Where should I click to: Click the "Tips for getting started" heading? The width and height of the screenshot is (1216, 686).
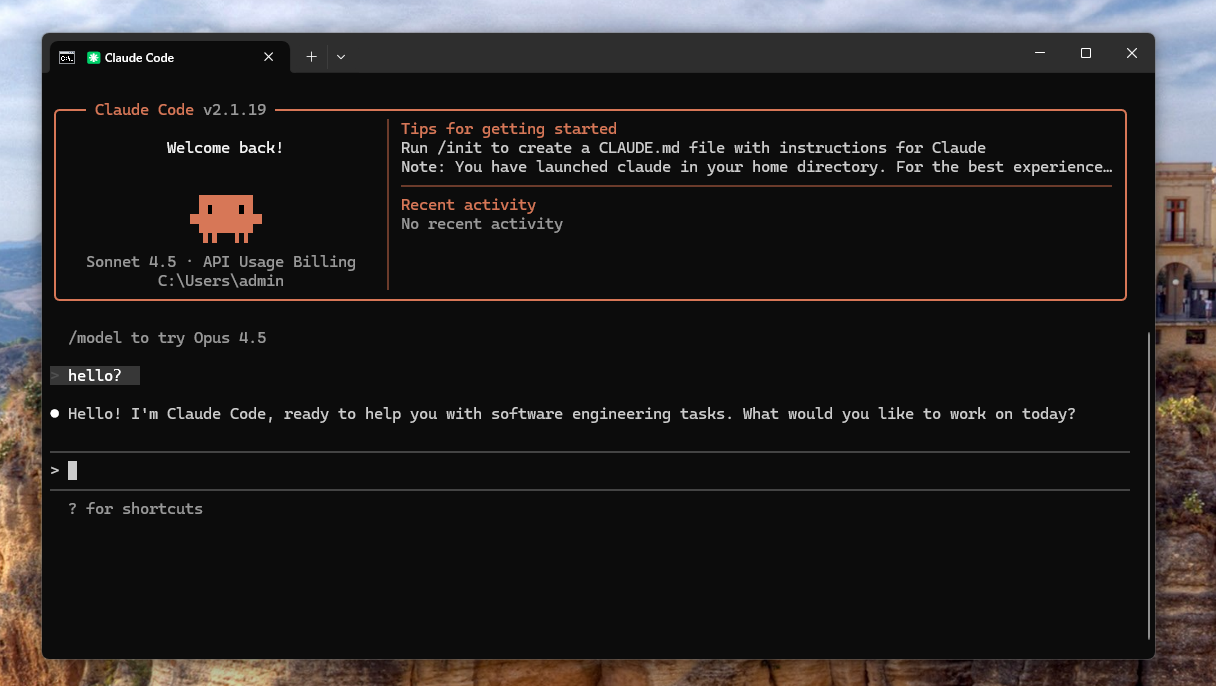click(508, 128)
